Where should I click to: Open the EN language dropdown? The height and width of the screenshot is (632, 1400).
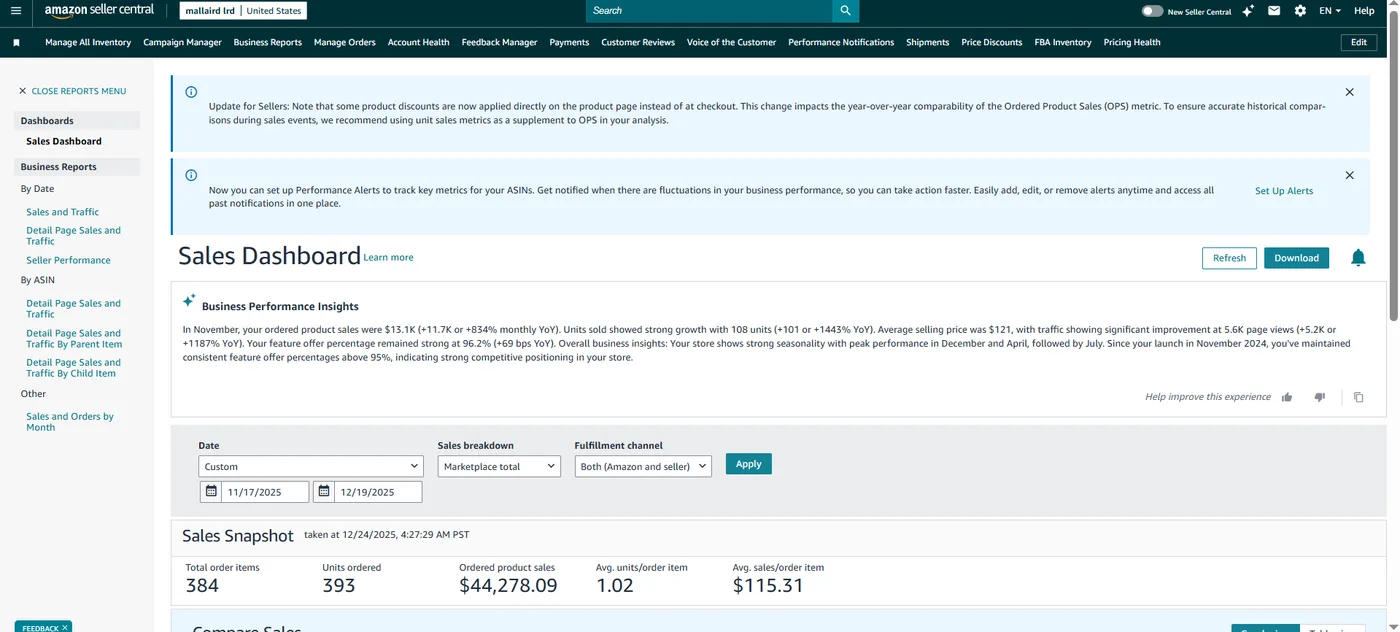pyautogui.click(x=1330, y=11)
